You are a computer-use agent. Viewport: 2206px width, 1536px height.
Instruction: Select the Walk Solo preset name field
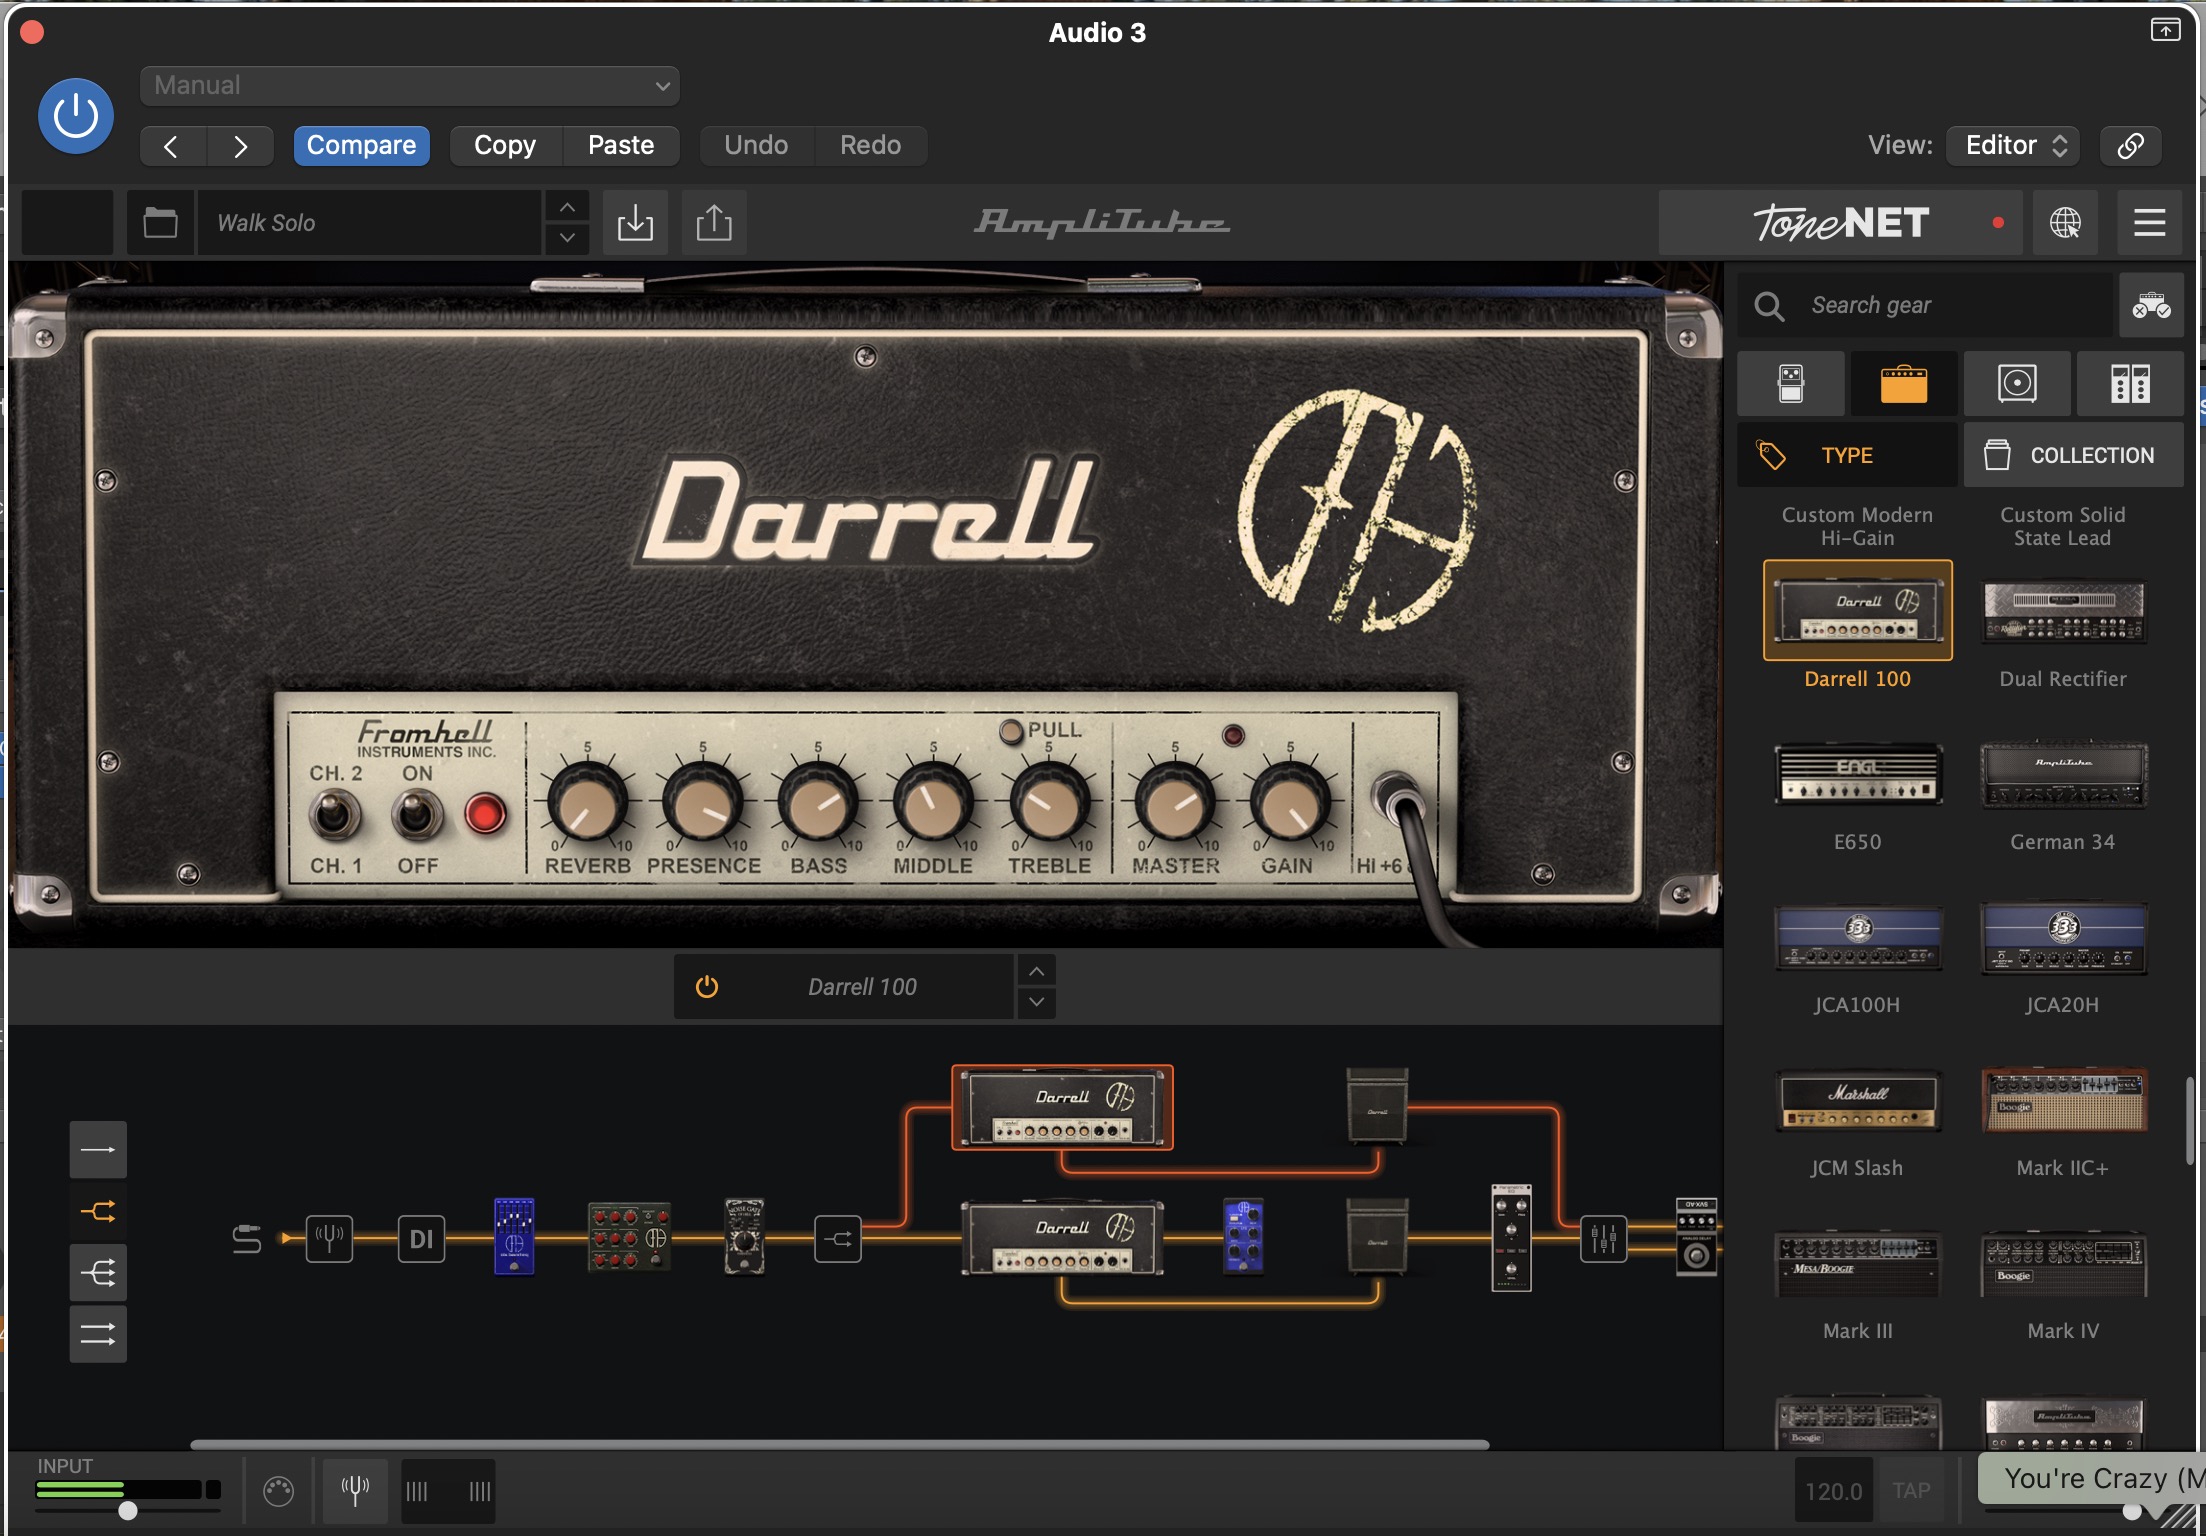pyautogui.click(x=370, y=222)
